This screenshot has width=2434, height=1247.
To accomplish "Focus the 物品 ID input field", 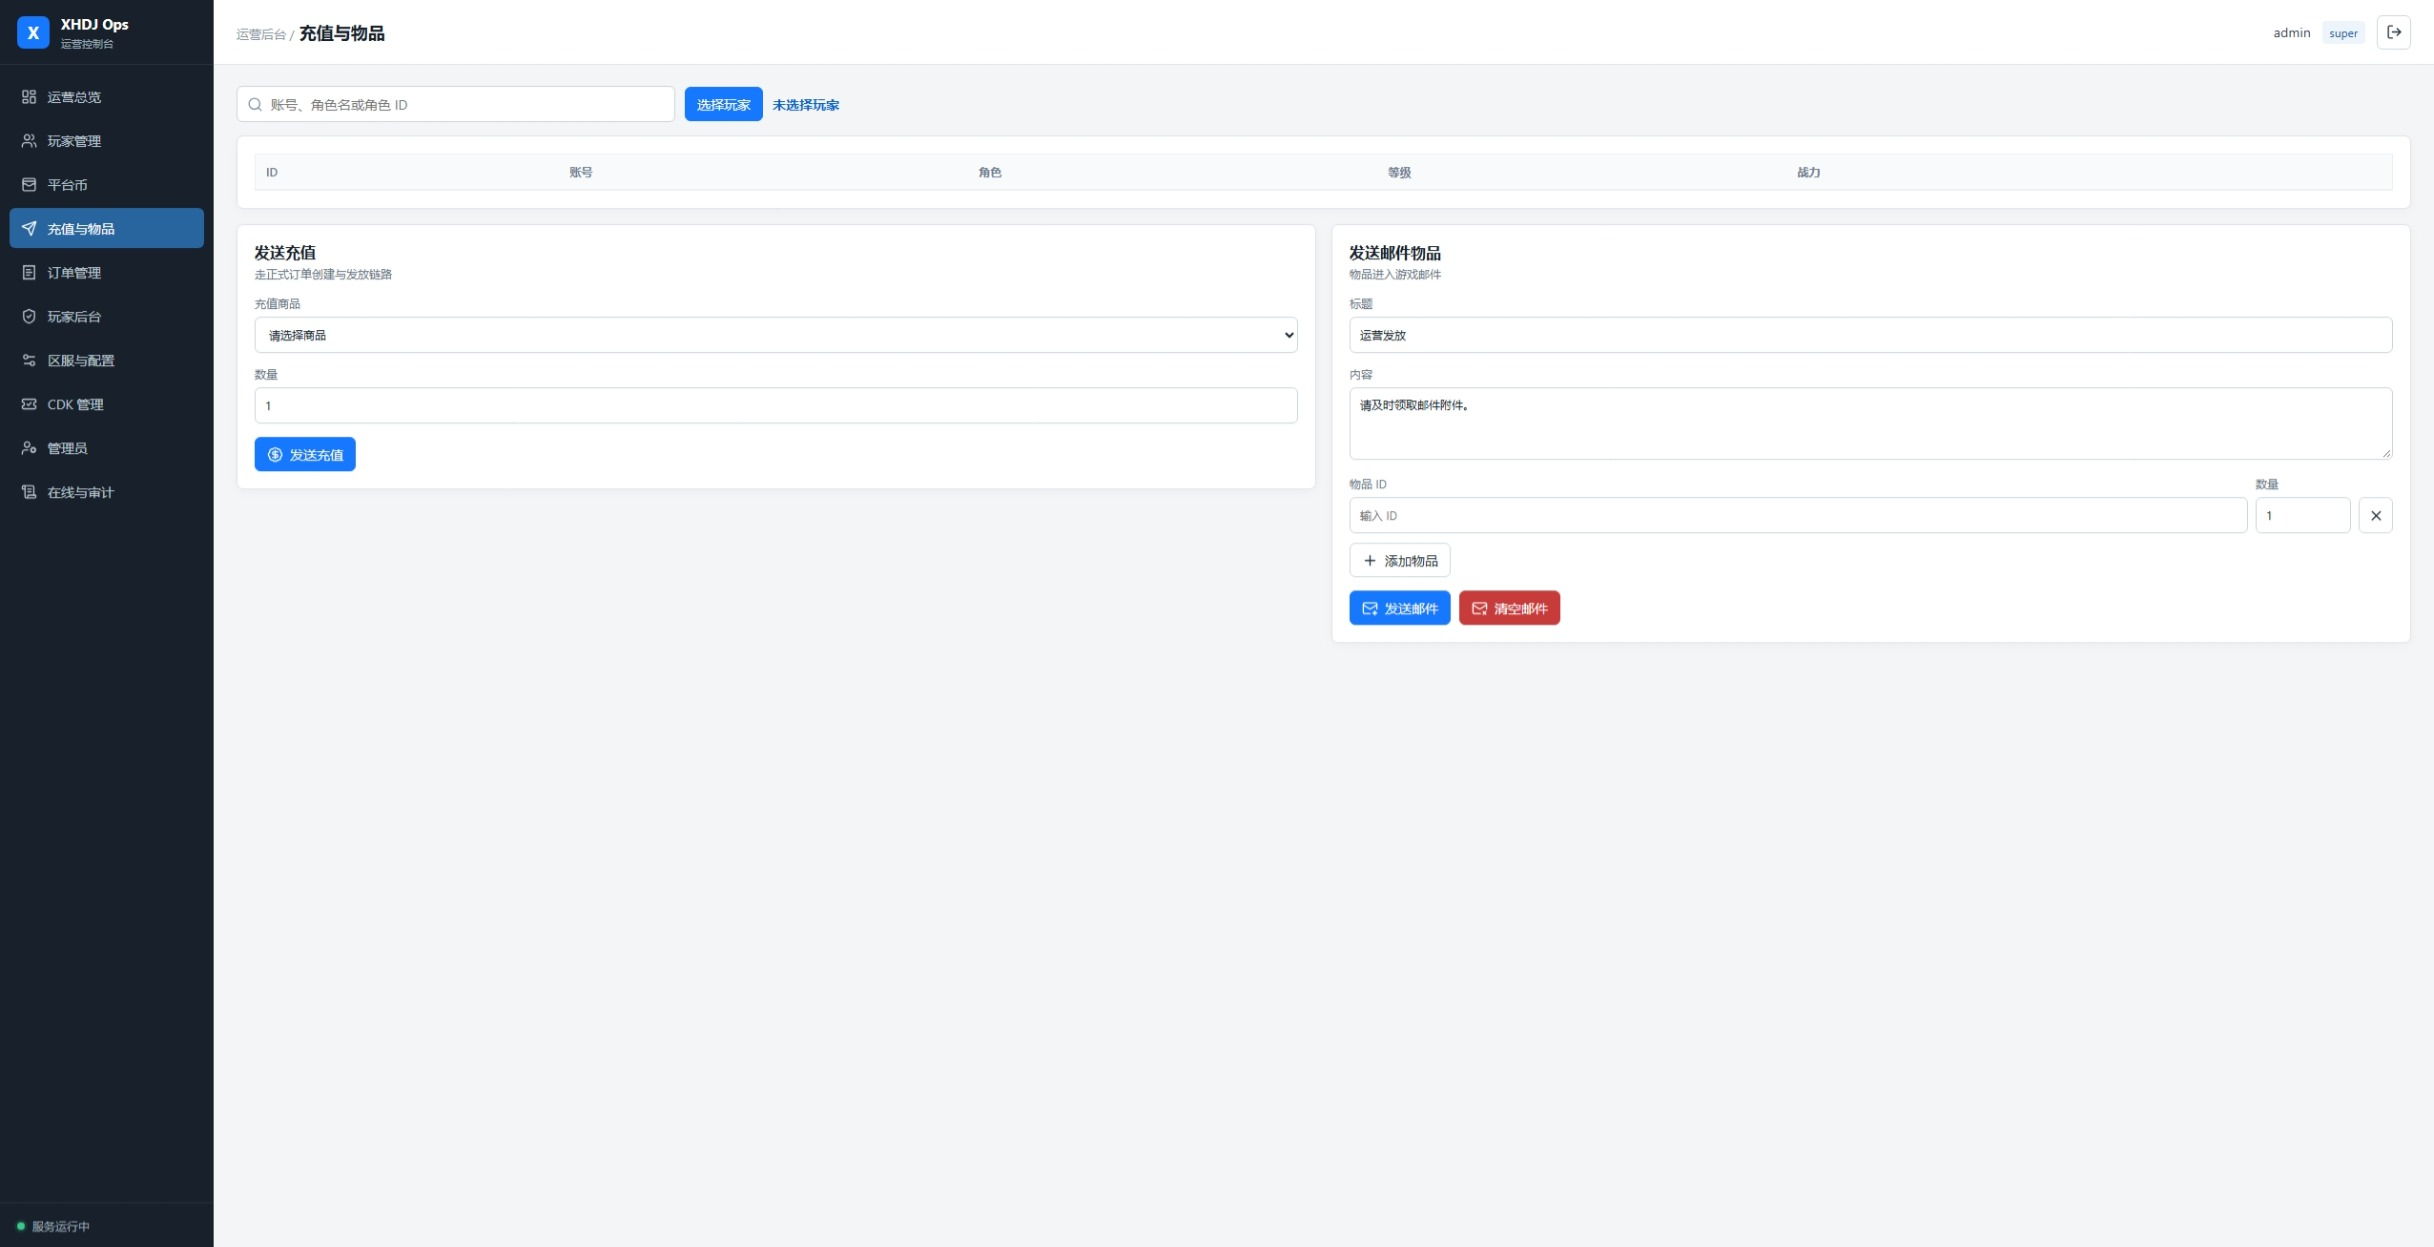I will (1798, 516).
